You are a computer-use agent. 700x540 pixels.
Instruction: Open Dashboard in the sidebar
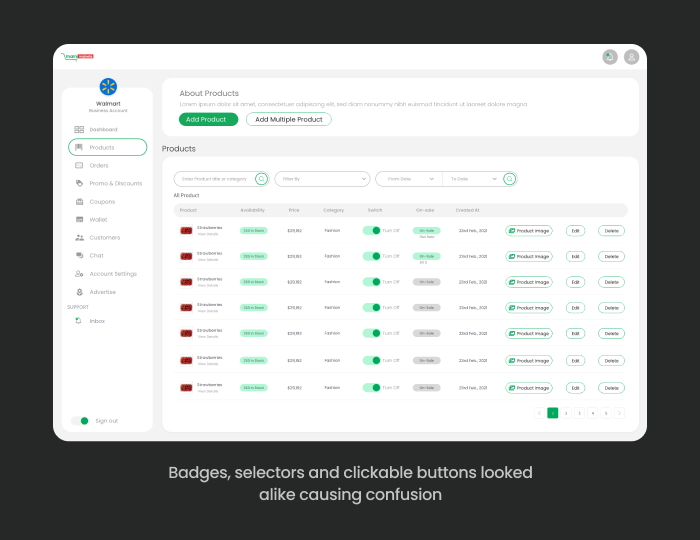coord(104,129)
